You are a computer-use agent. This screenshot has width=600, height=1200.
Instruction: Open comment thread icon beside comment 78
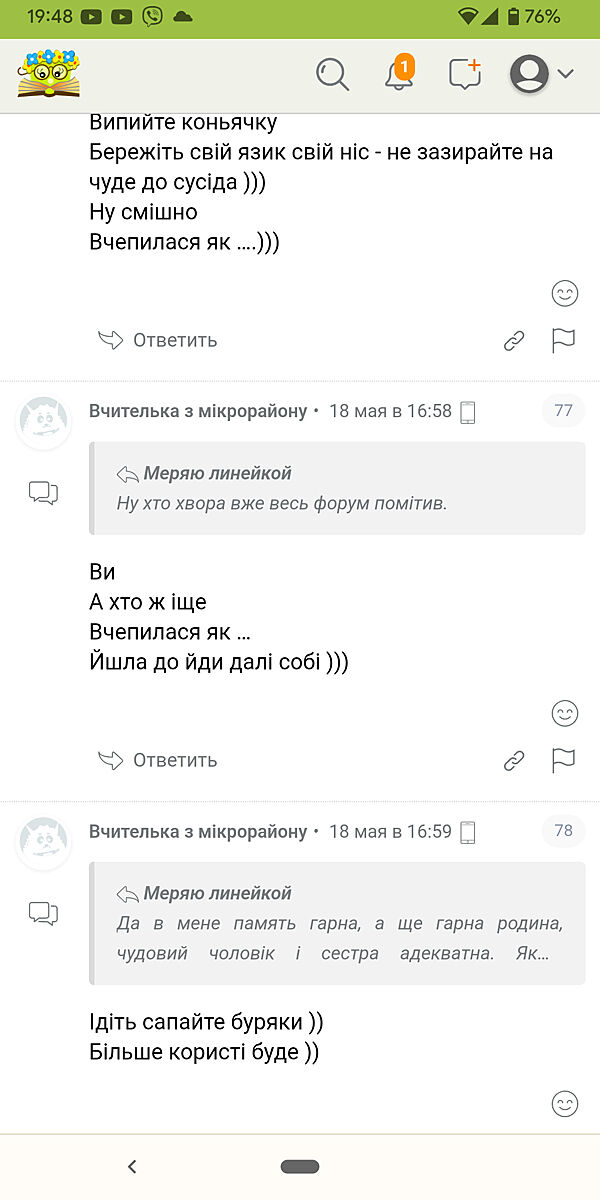click(x=43, y=912)
